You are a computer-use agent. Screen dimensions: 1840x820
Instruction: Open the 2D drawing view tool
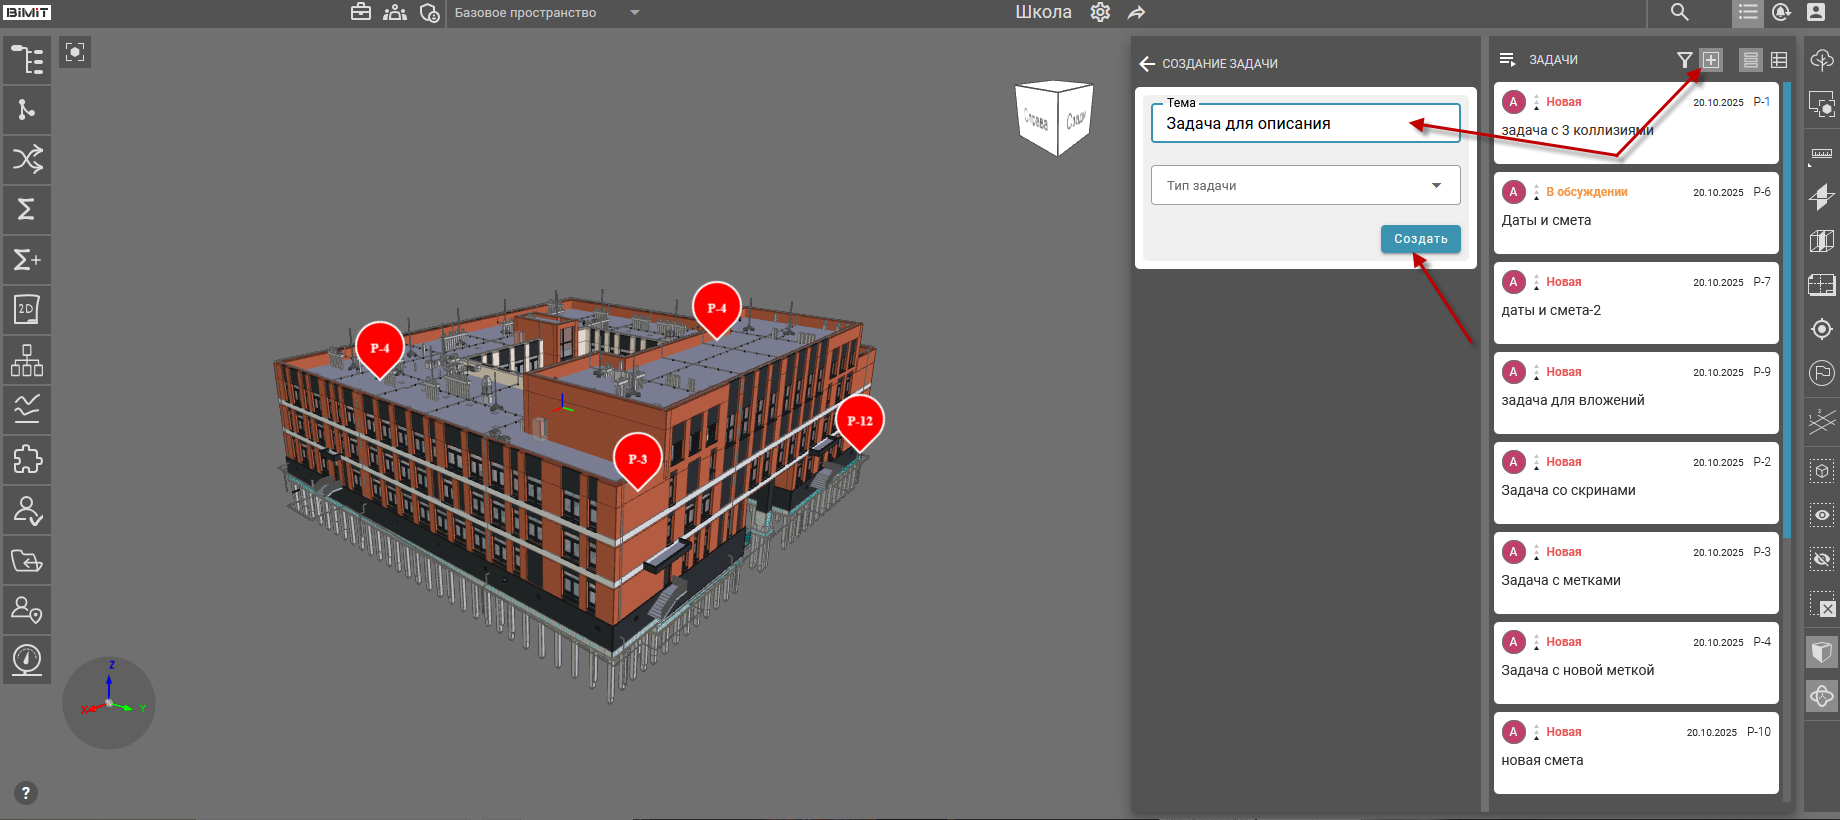tap(27, 310)
